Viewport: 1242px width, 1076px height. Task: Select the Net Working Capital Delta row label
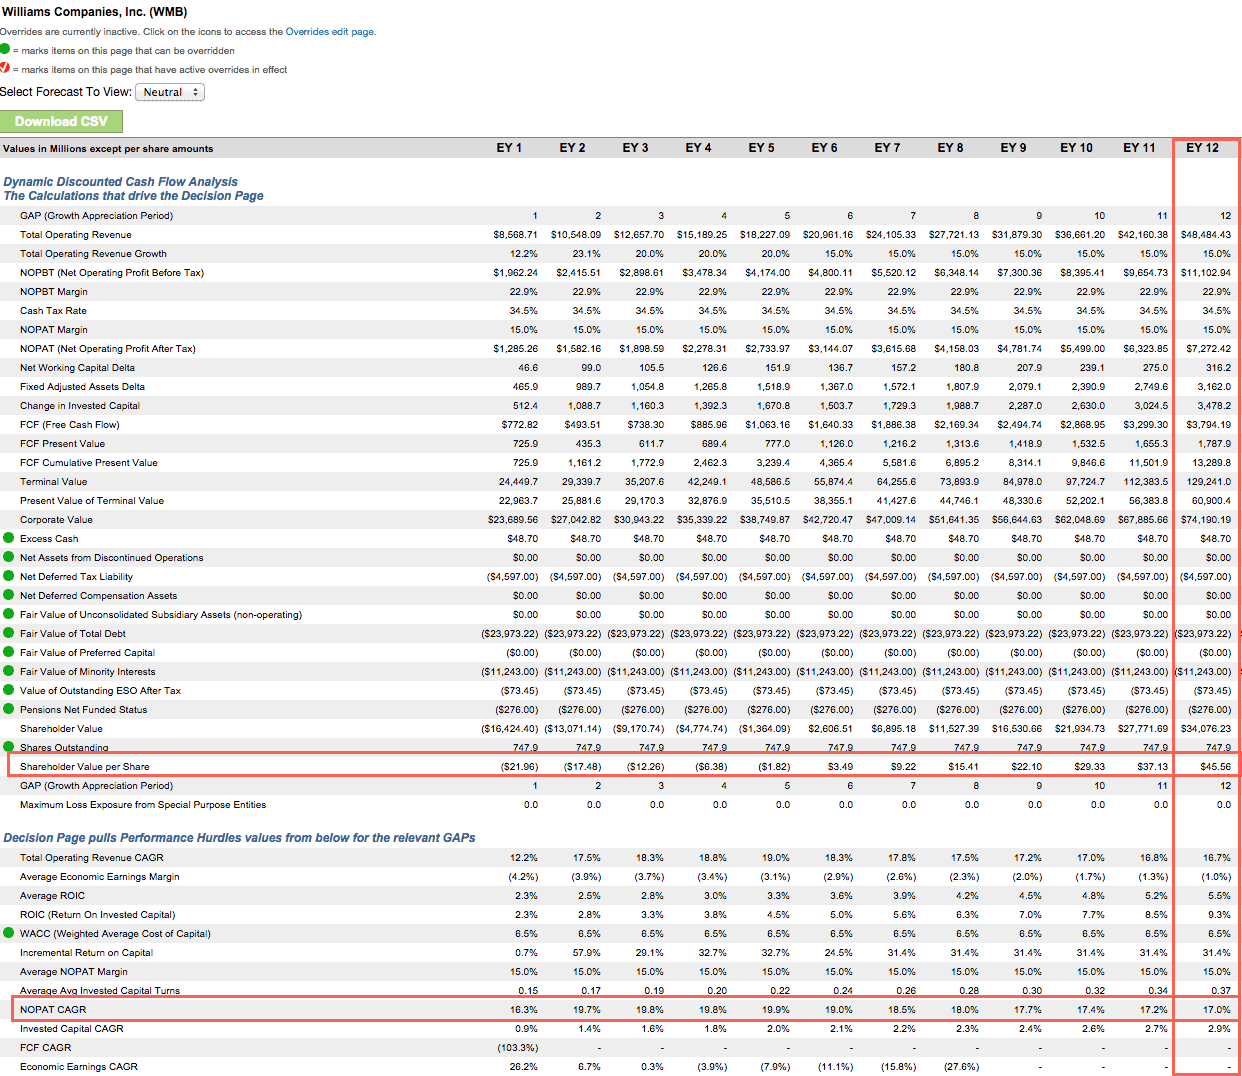77,368
